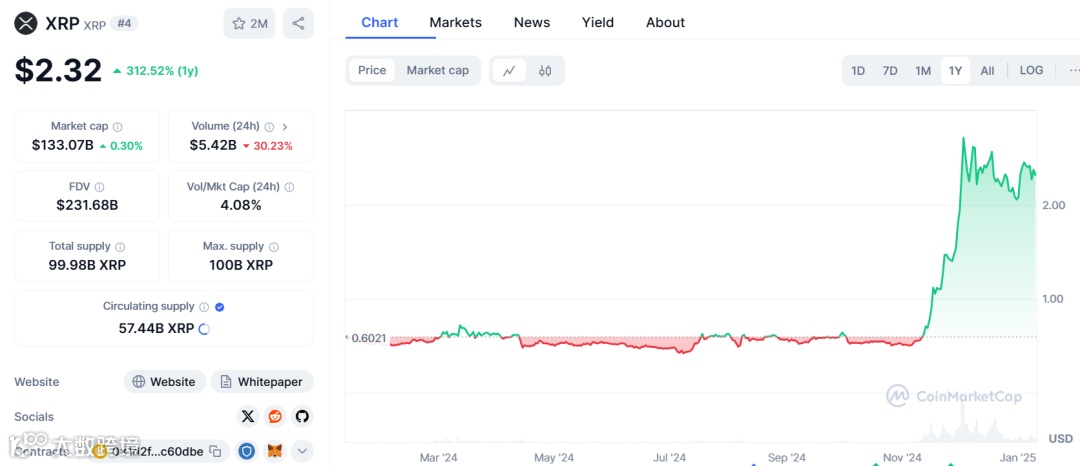Open chart's three-dots more options menu

point(1073,71)
